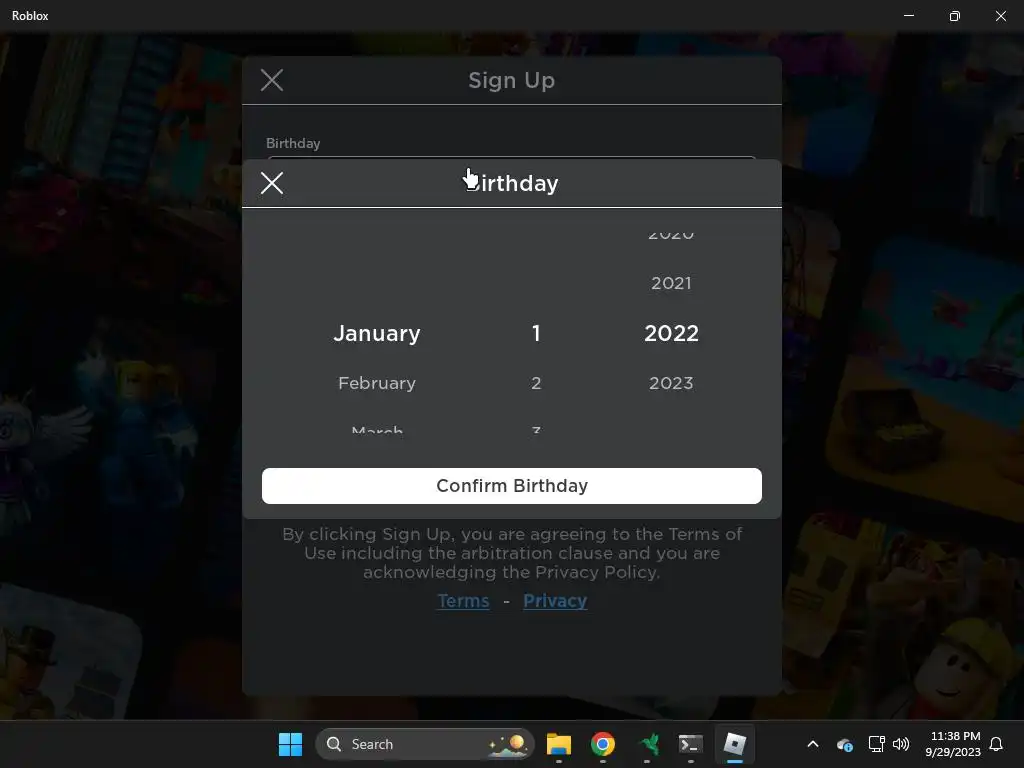
Task: Open the Terminal app on taskbar
Action: pyautogui.click(x=691, y=744)
